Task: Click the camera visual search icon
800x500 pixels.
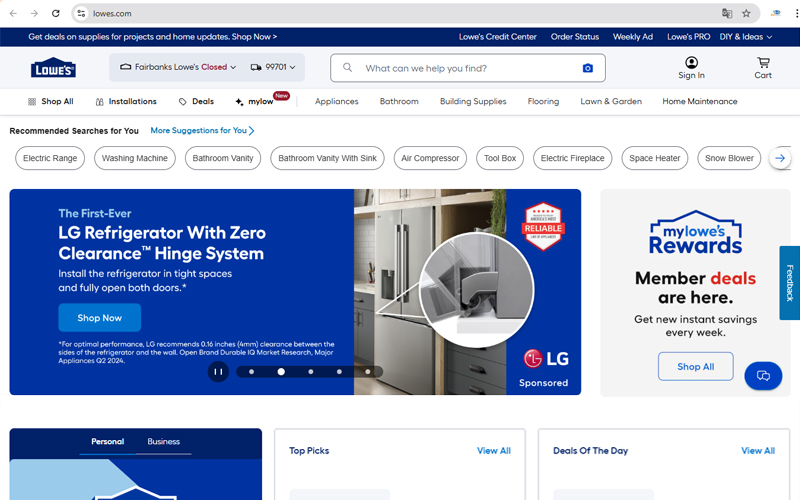Action: point(588,68)
